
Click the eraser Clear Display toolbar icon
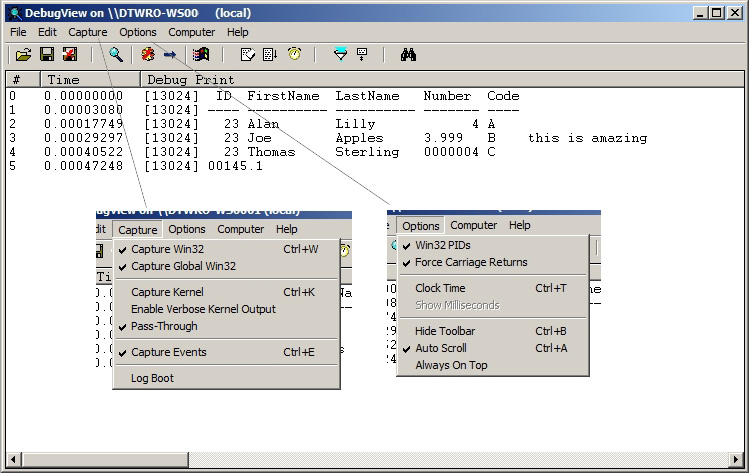[247, 54]
